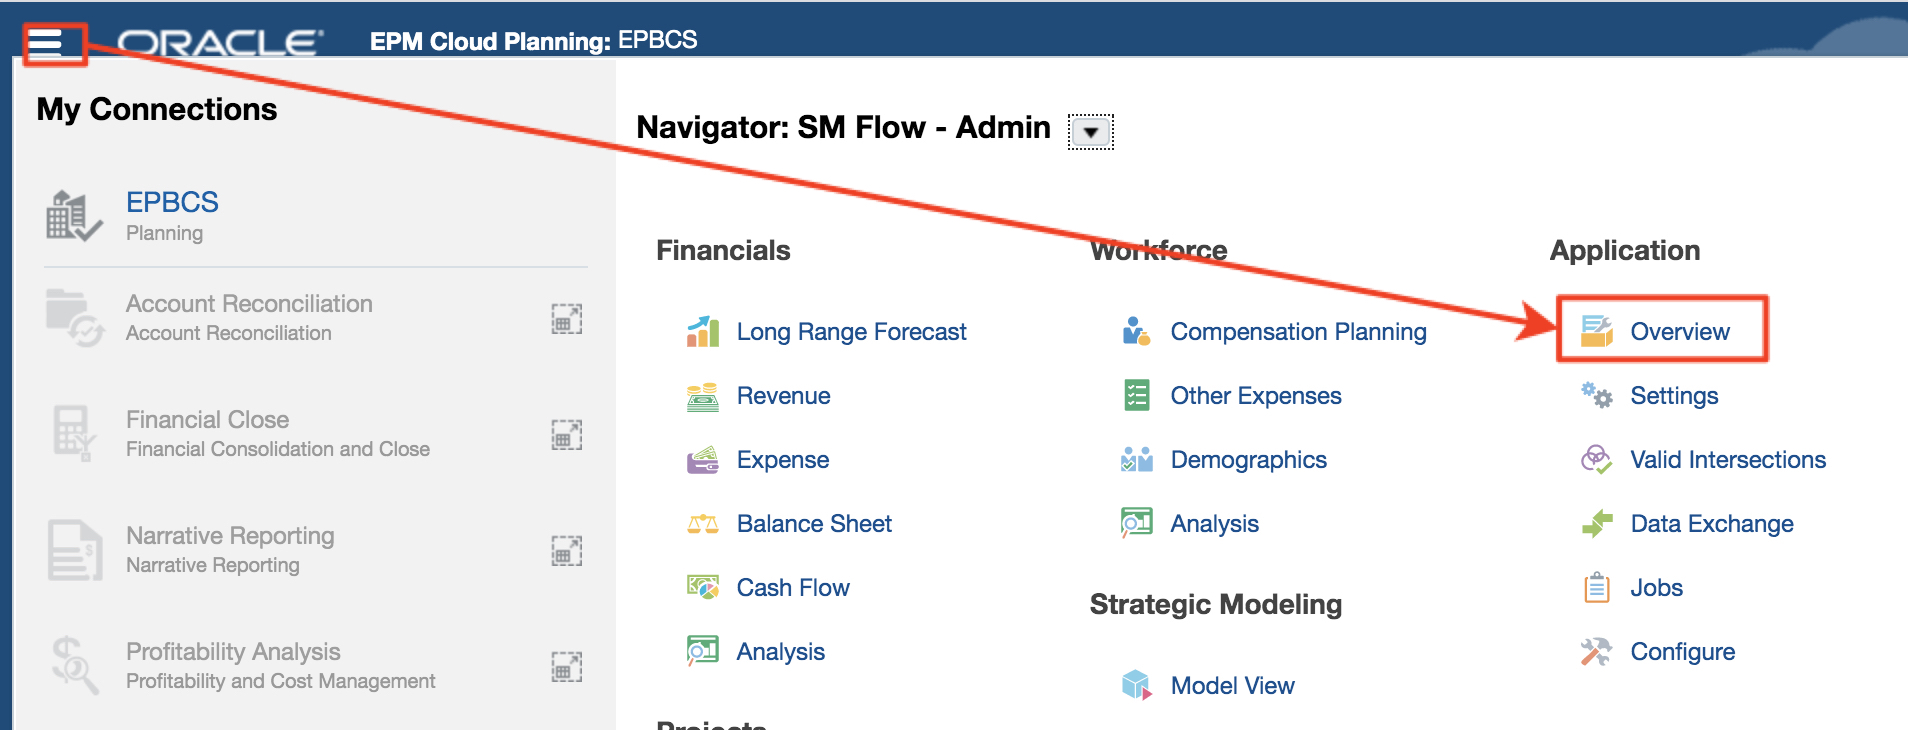The image size is (1908, 730).
Task: Select Demographics under Workforce
Action: [x=1248, y=460]
